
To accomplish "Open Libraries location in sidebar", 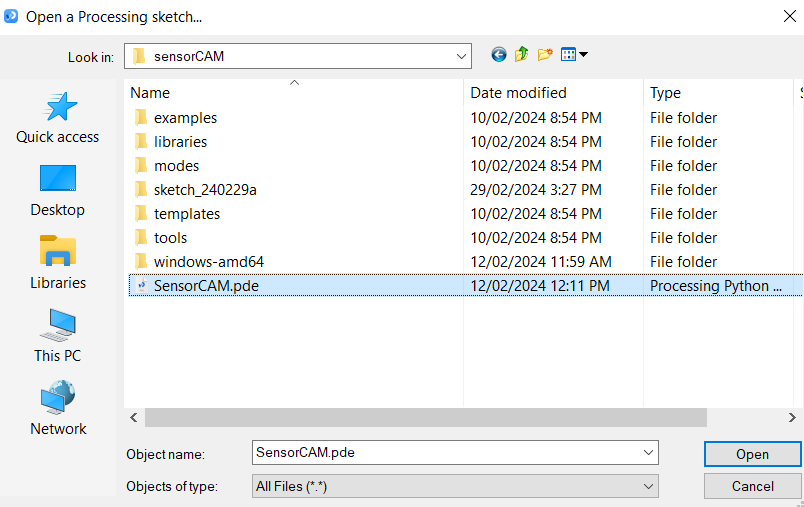I will pos(58,263).
